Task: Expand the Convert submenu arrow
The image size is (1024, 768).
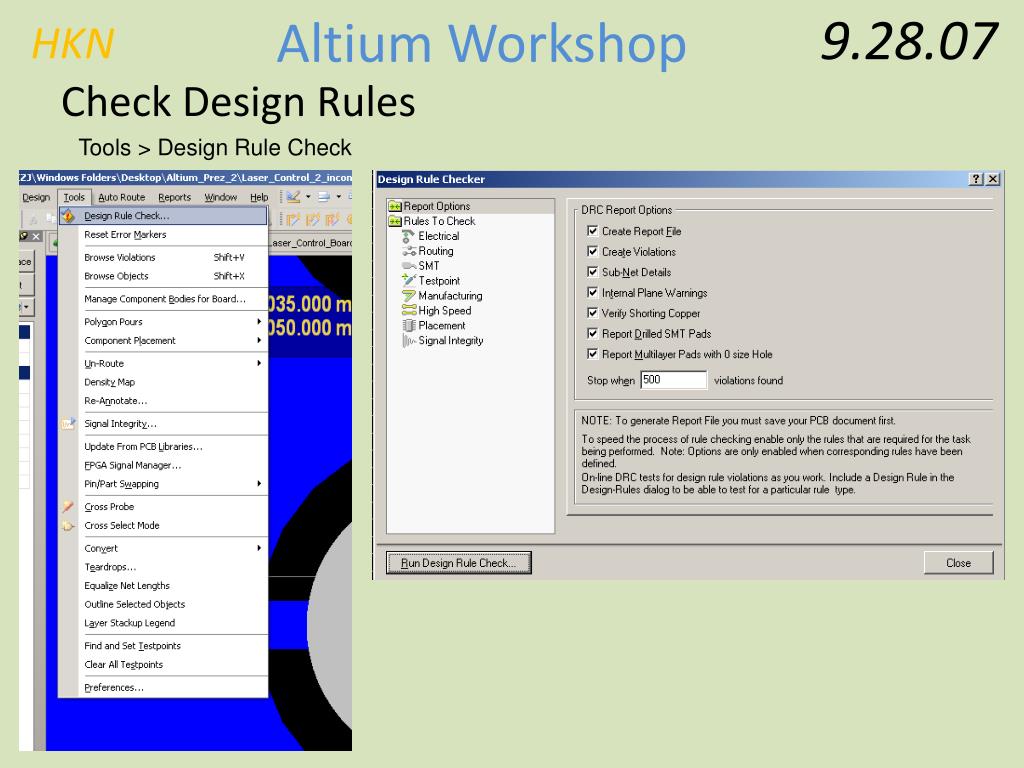Action: [x=259, y=549]
